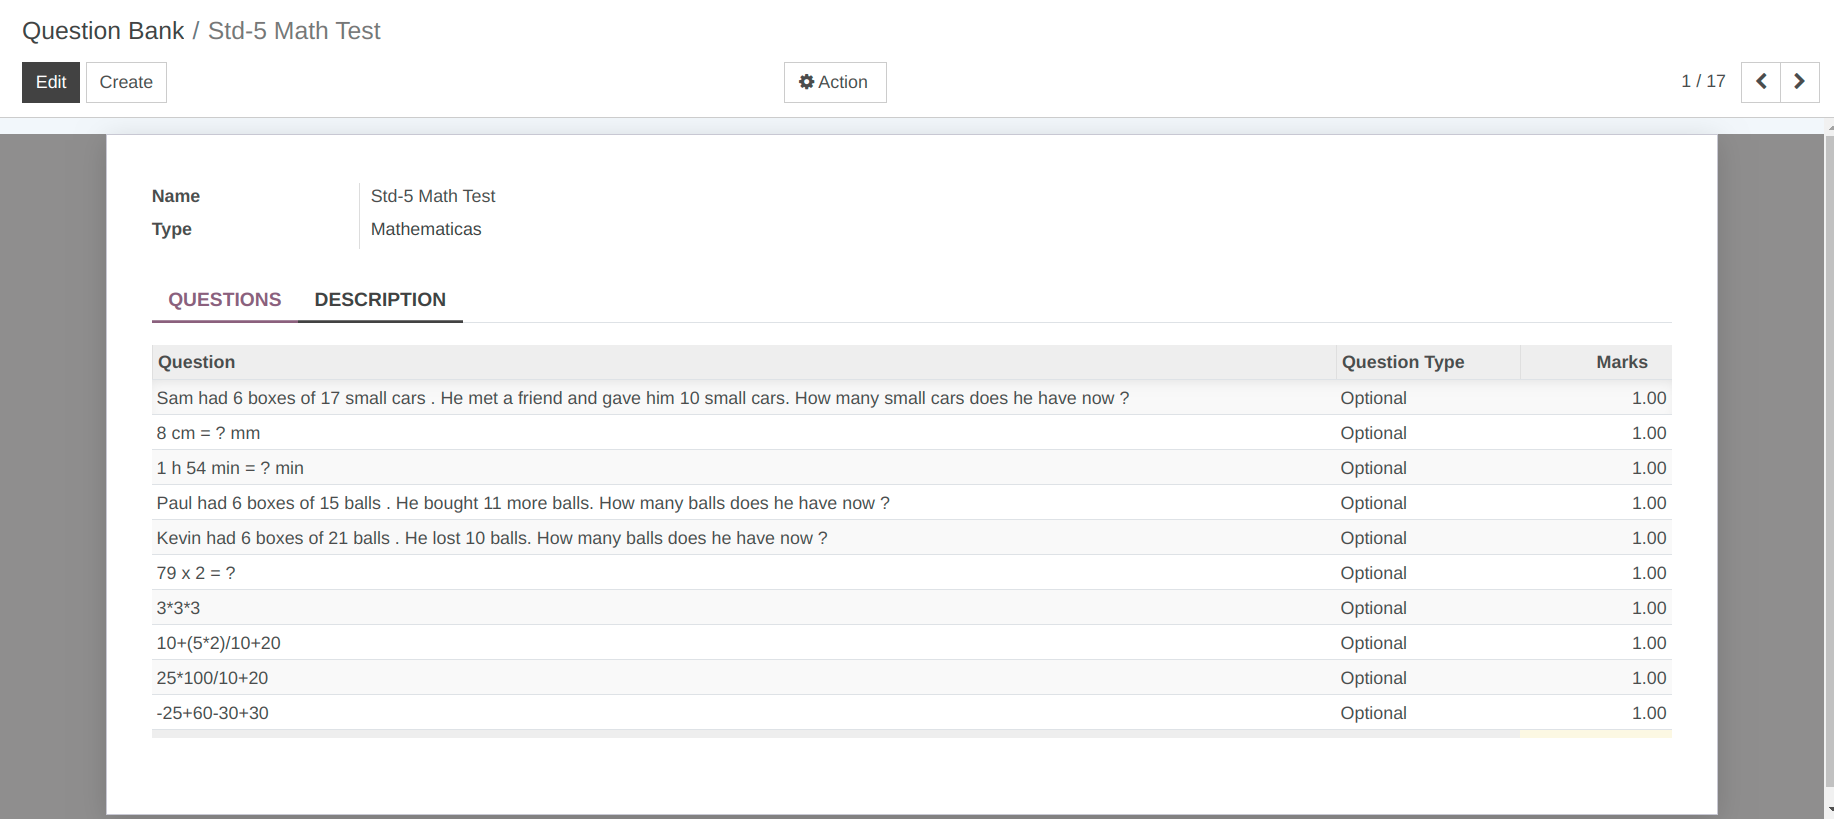Sort by the Question Type column header
1834x819 pixels.
pos(1402,362)
